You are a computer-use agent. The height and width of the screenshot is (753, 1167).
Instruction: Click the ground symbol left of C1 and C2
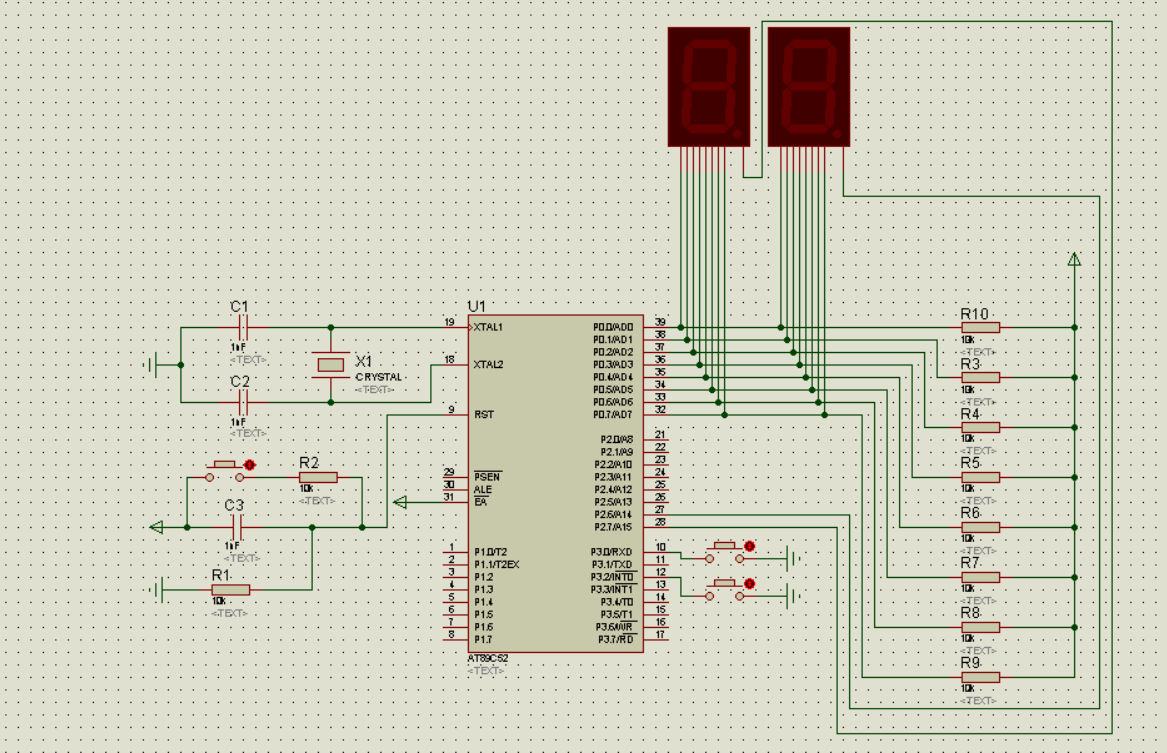point(152,365)
